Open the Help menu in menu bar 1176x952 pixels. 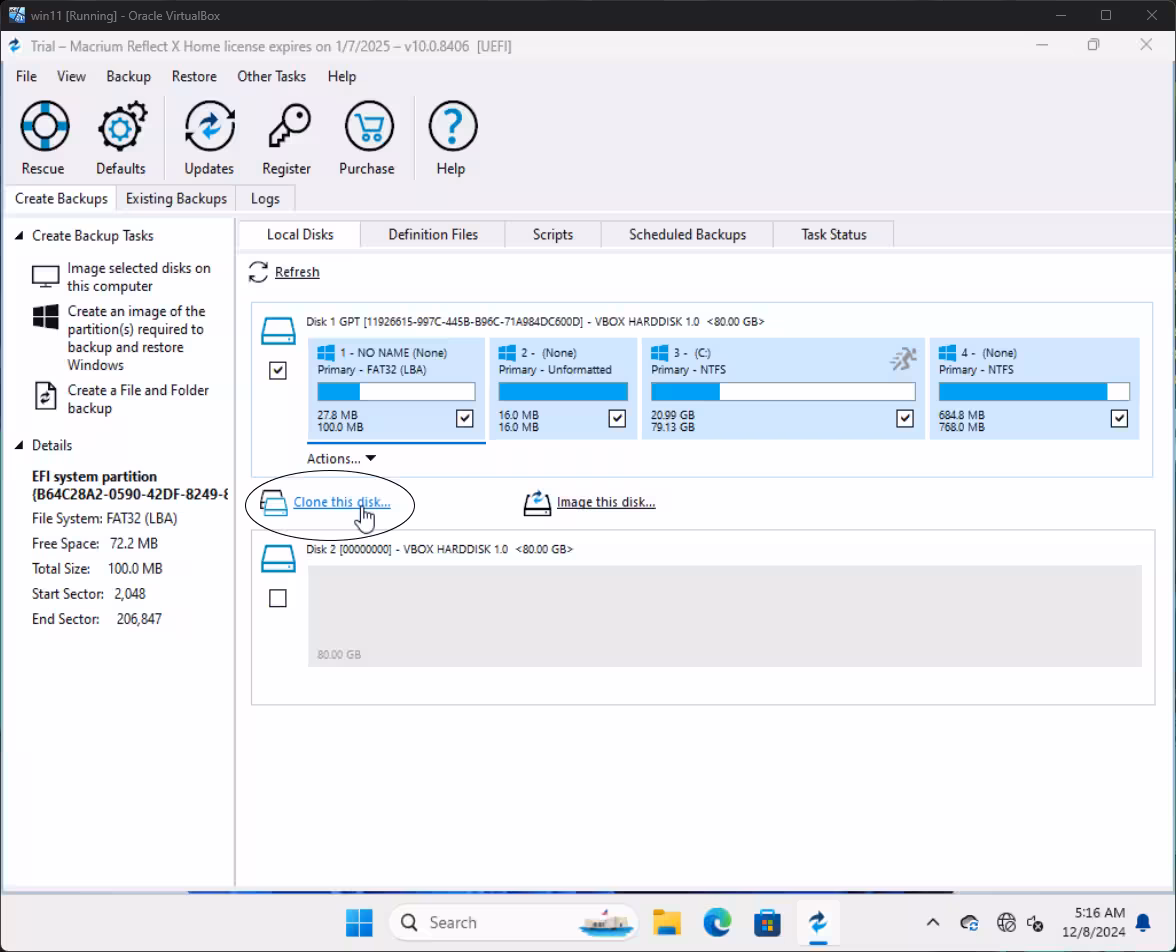point(341,77)
